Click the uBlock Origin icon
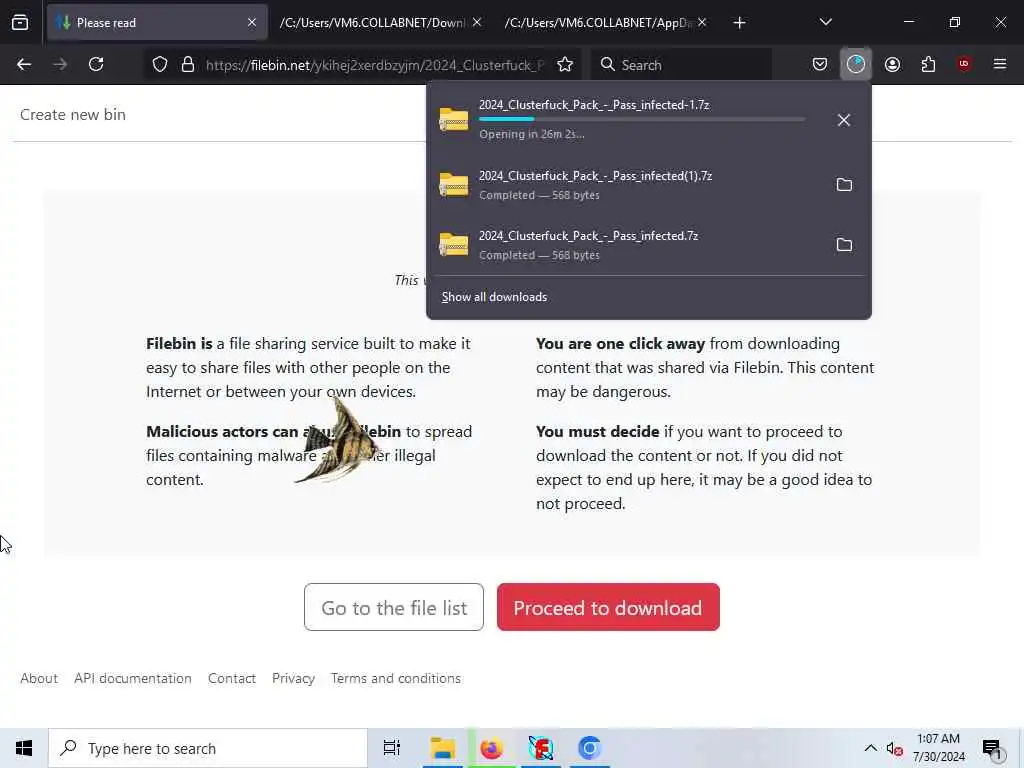Image resolution: width=1024 pixels, height=768 pixels. click(x=964, y=65)
